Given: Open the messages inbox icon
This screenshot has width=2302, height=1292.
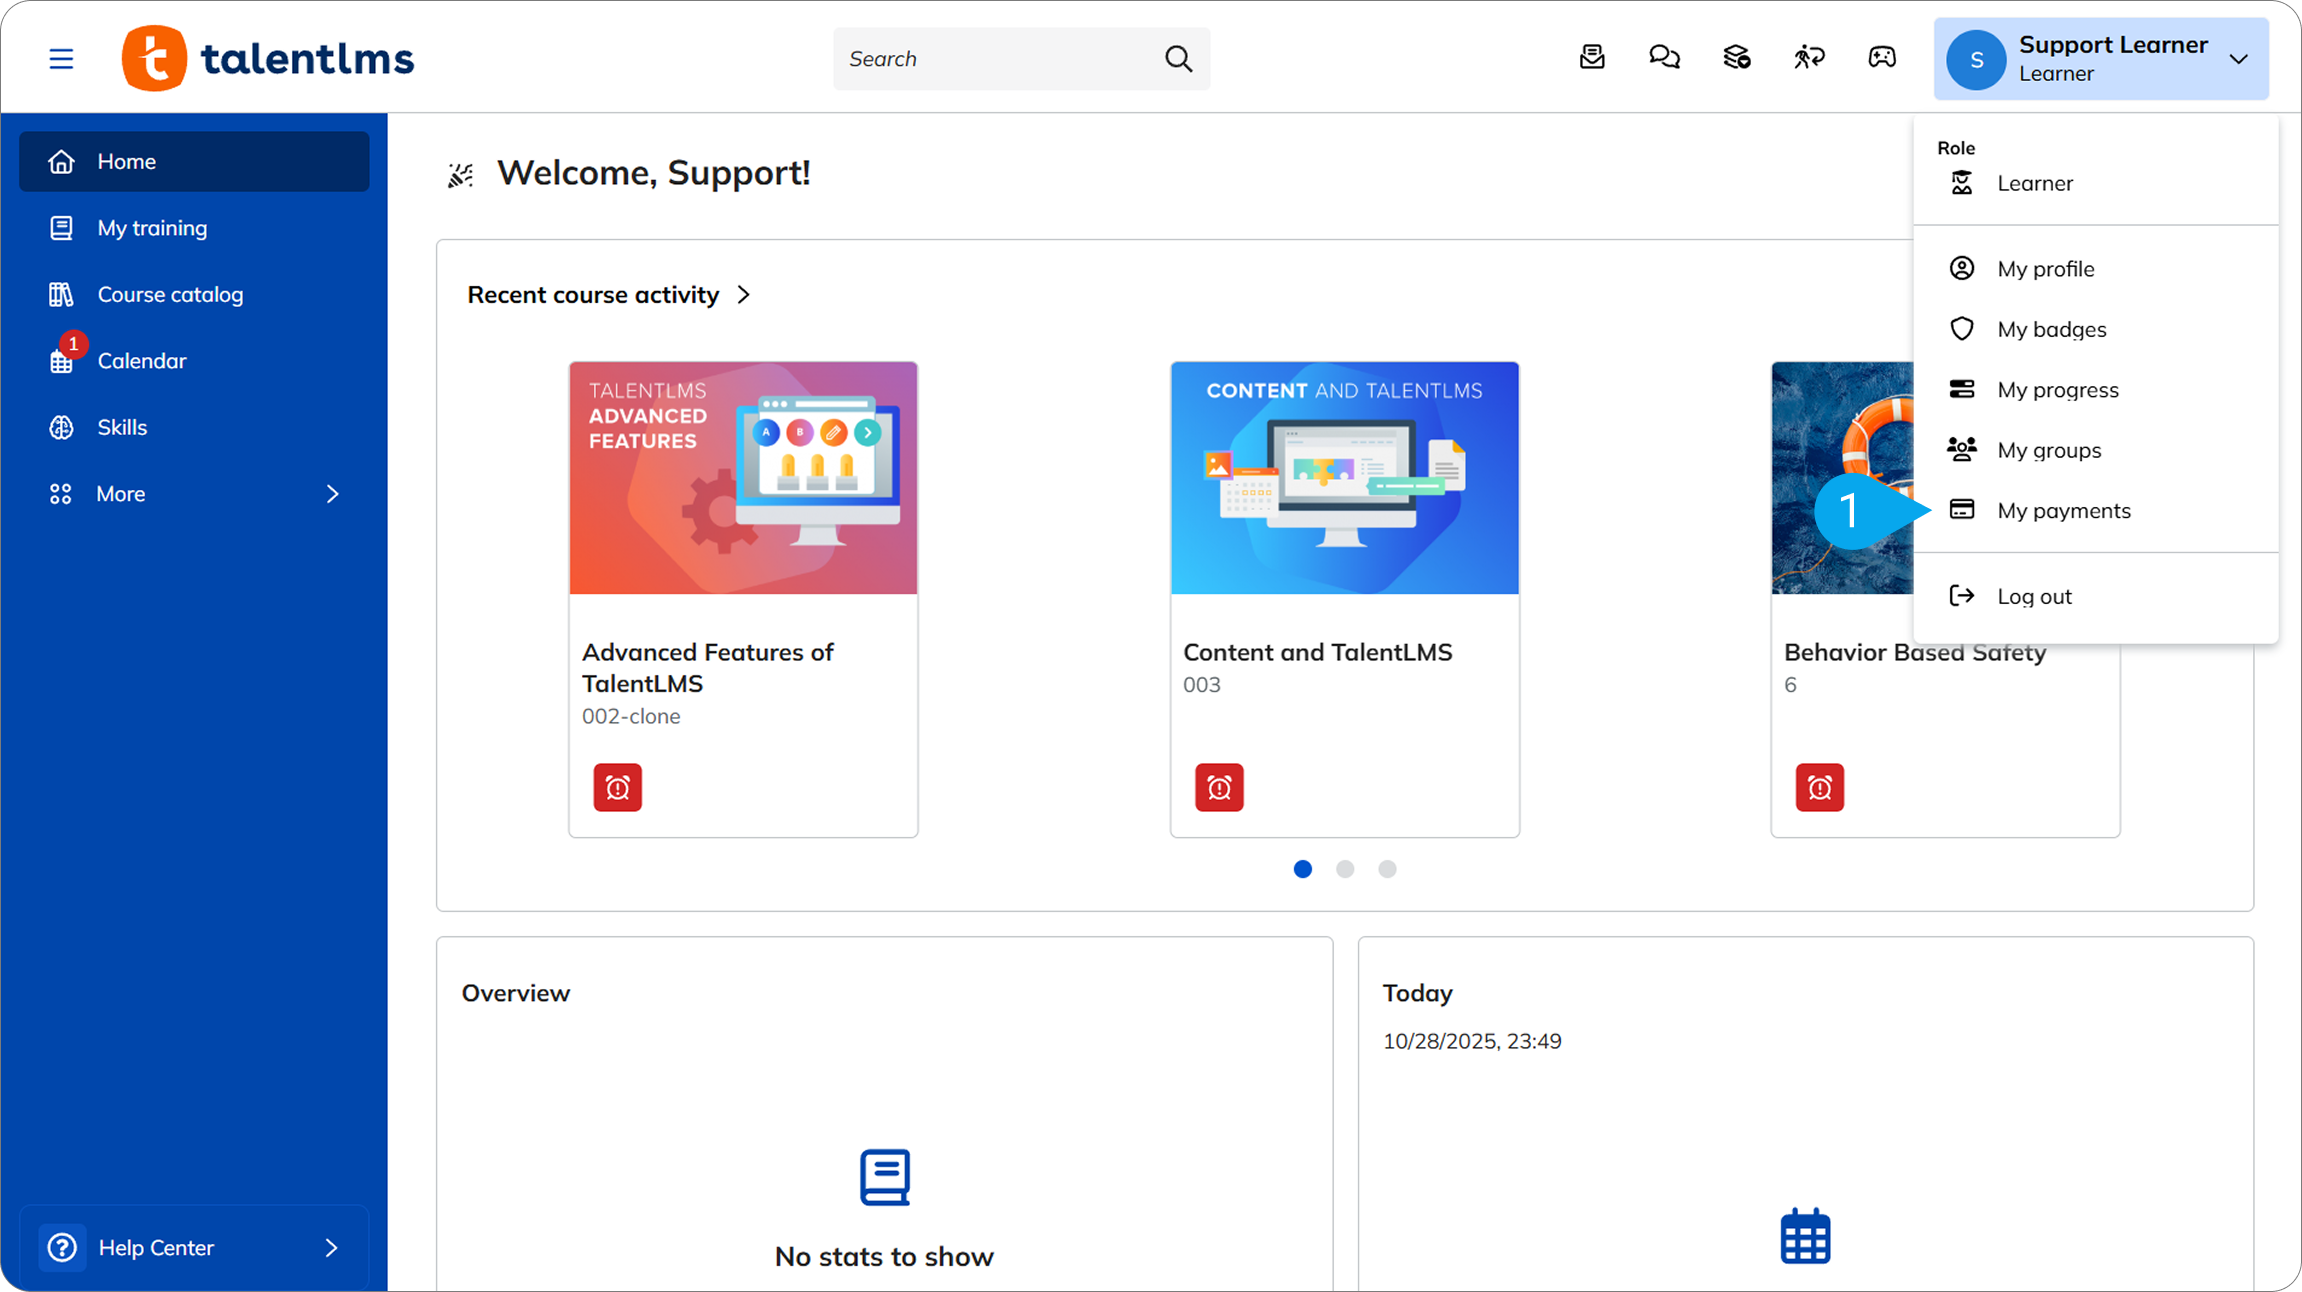Looking at the screenshot, I should [1592, 58].
